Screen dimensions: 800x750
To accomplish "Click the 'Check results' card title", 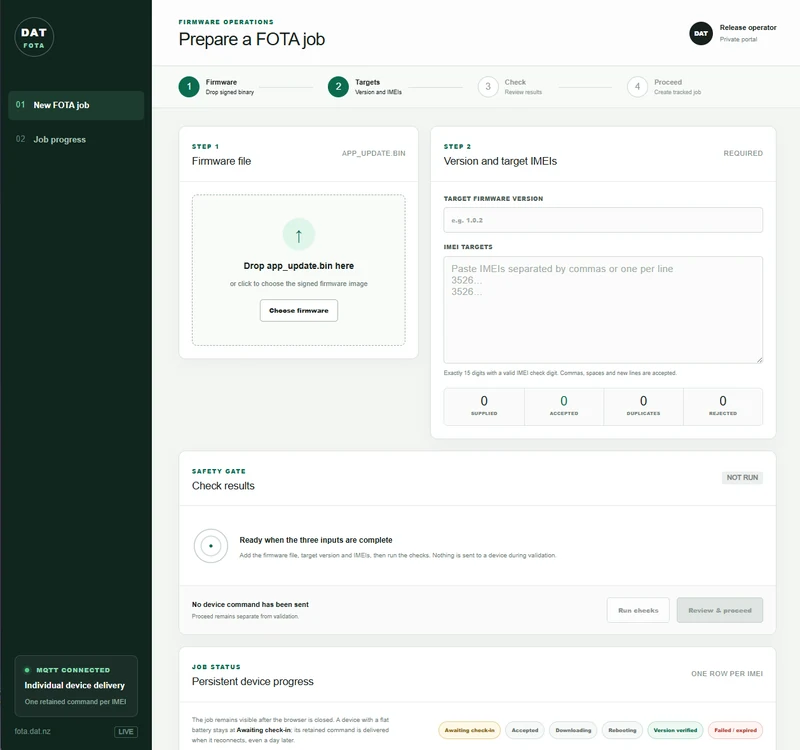I will tap(223, 486).
